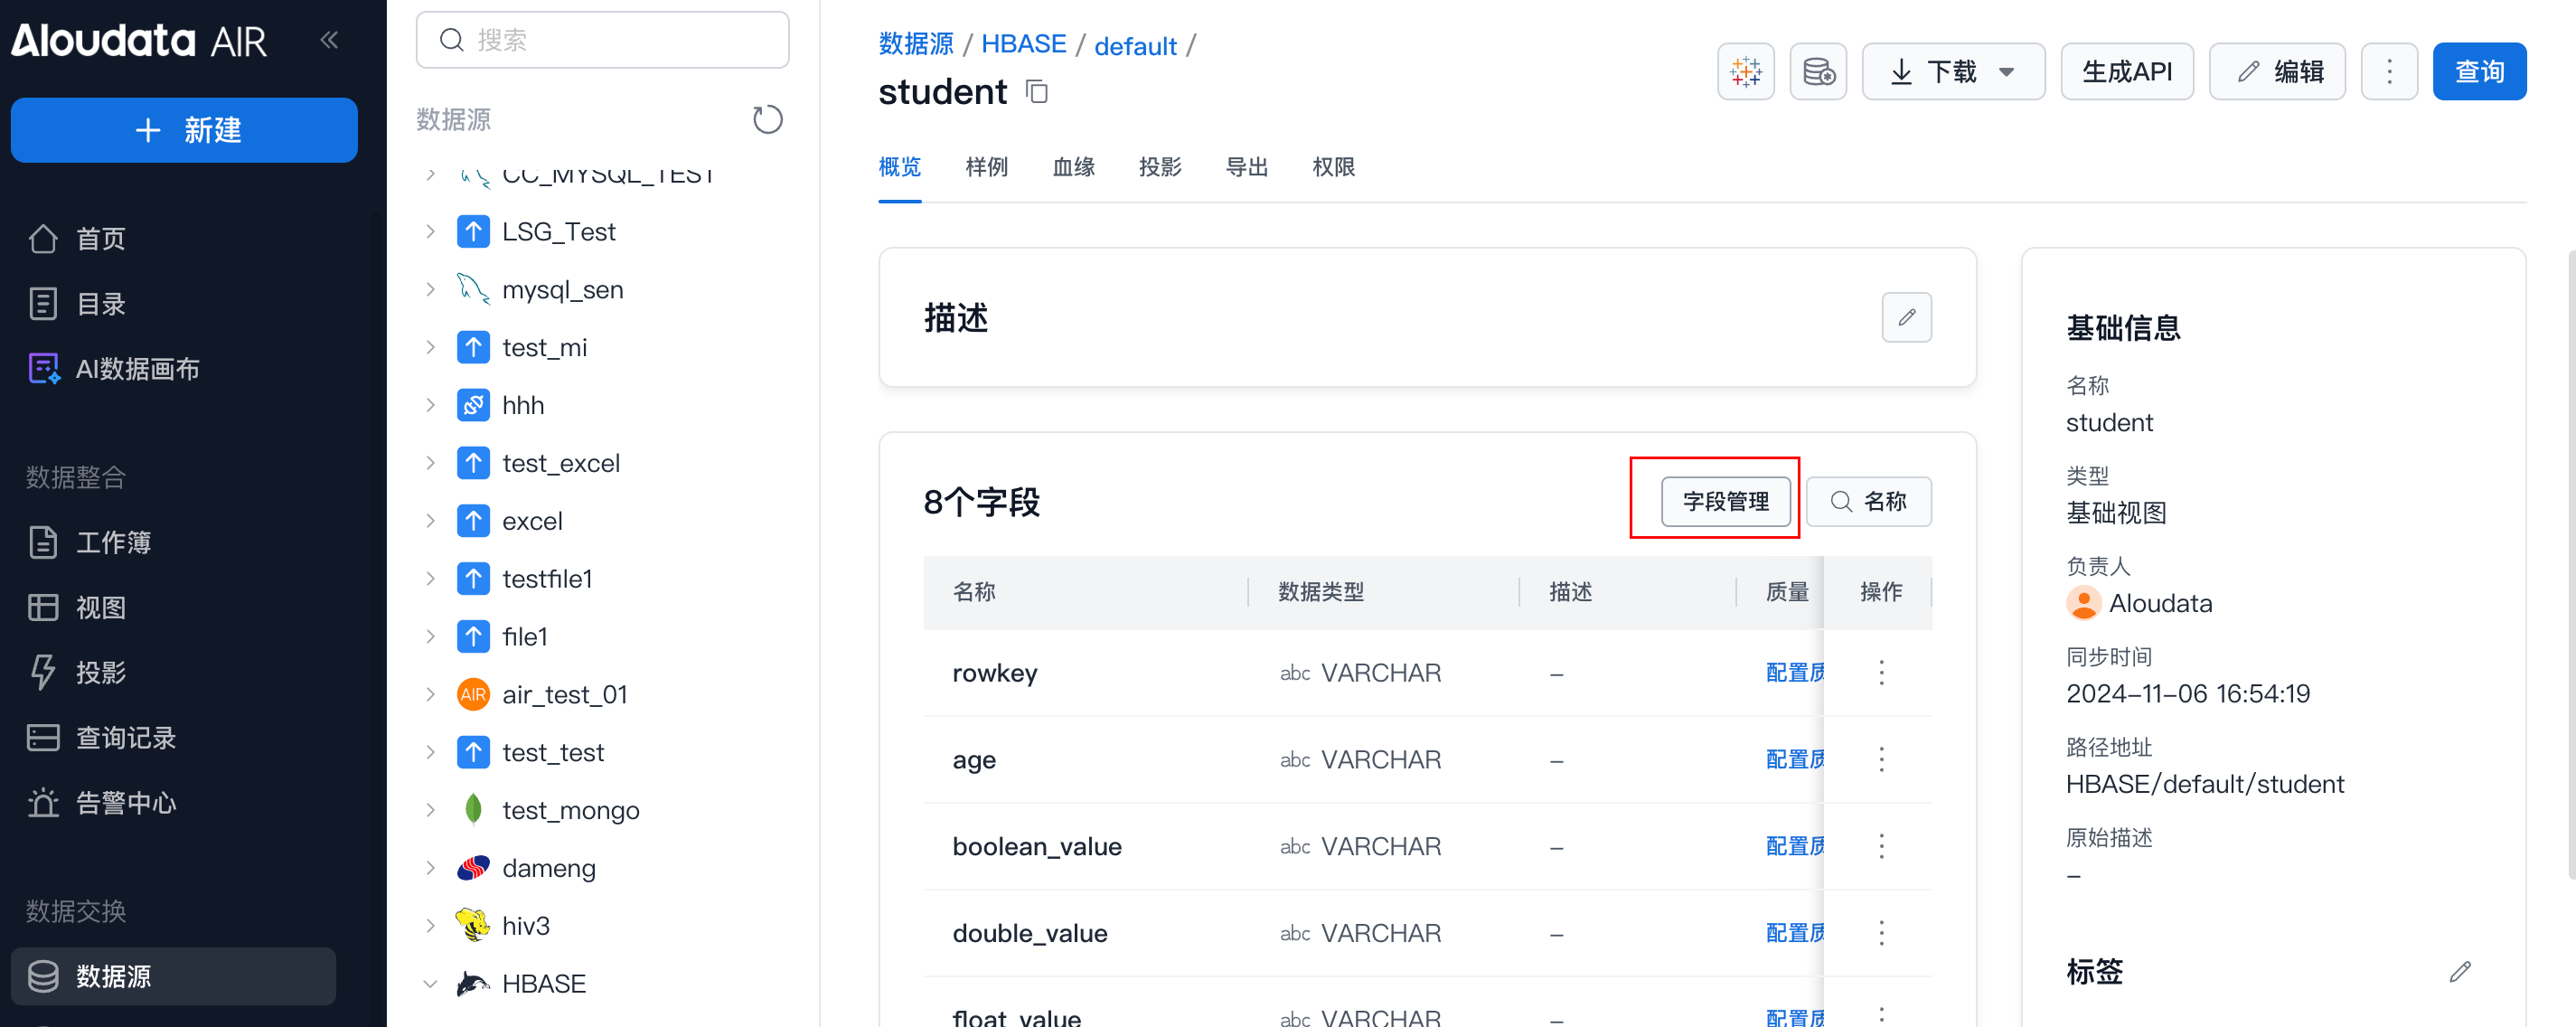Switch to the 样例 tab

point(986,167)
